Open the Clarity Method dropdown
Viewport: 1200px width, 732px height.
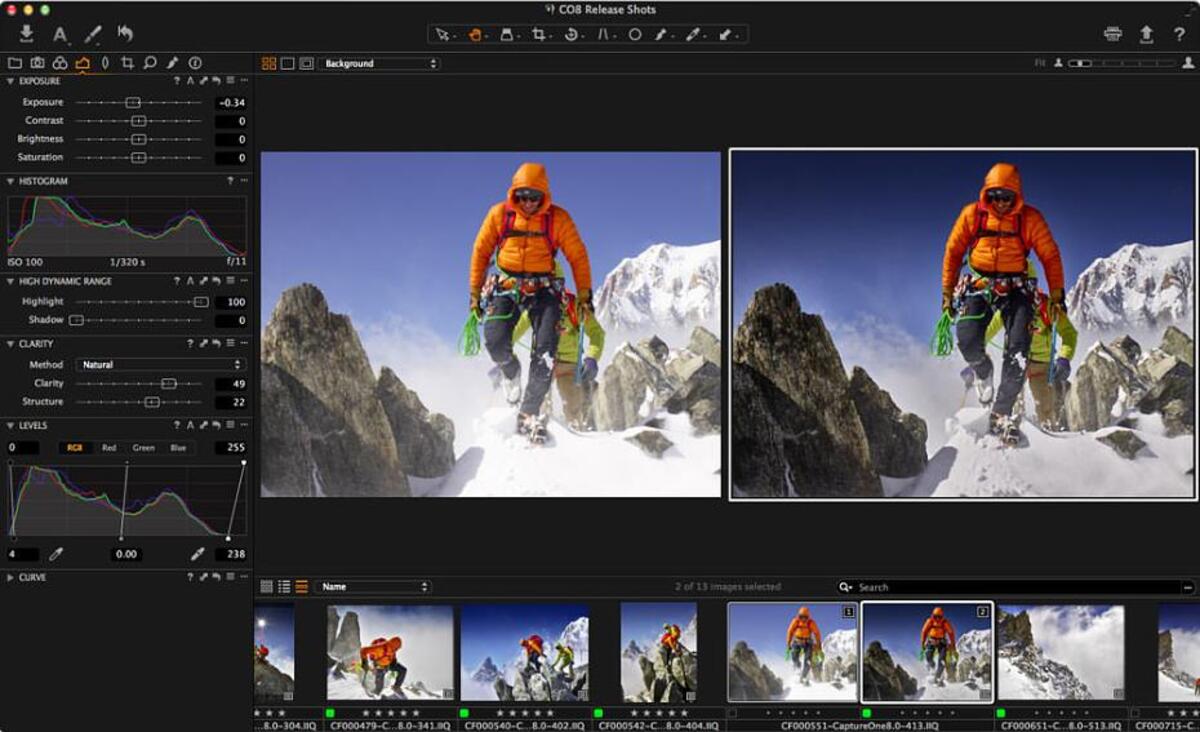[x=160, y=365]
